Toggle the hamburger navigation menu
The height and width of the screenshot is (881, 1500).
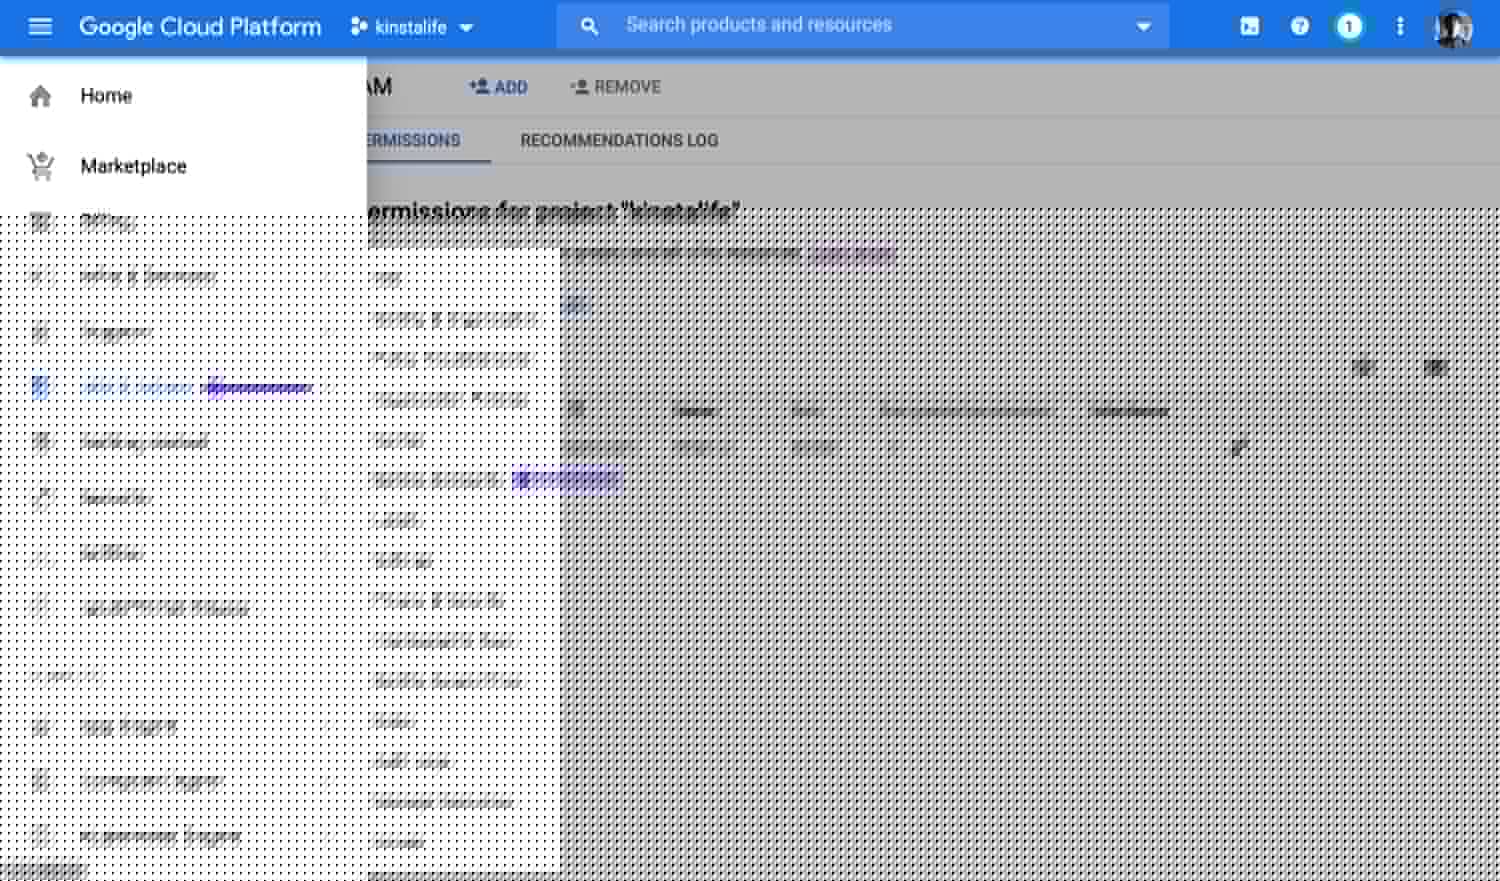point(40,27)
